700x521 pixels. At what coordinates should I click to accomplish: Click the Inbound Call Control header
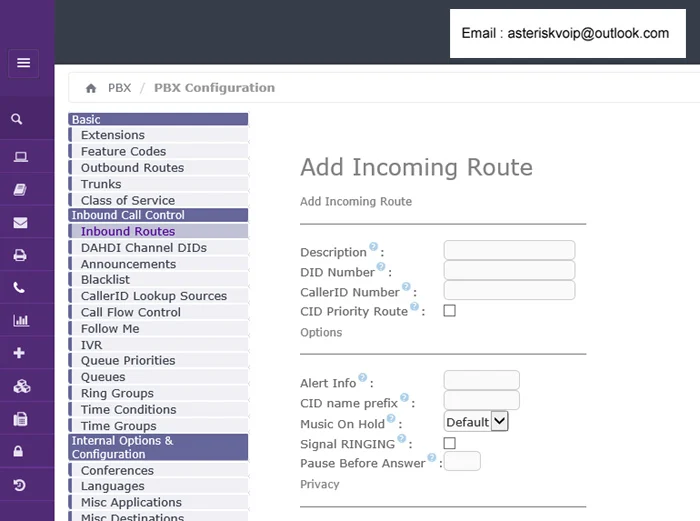click(158, 215)
